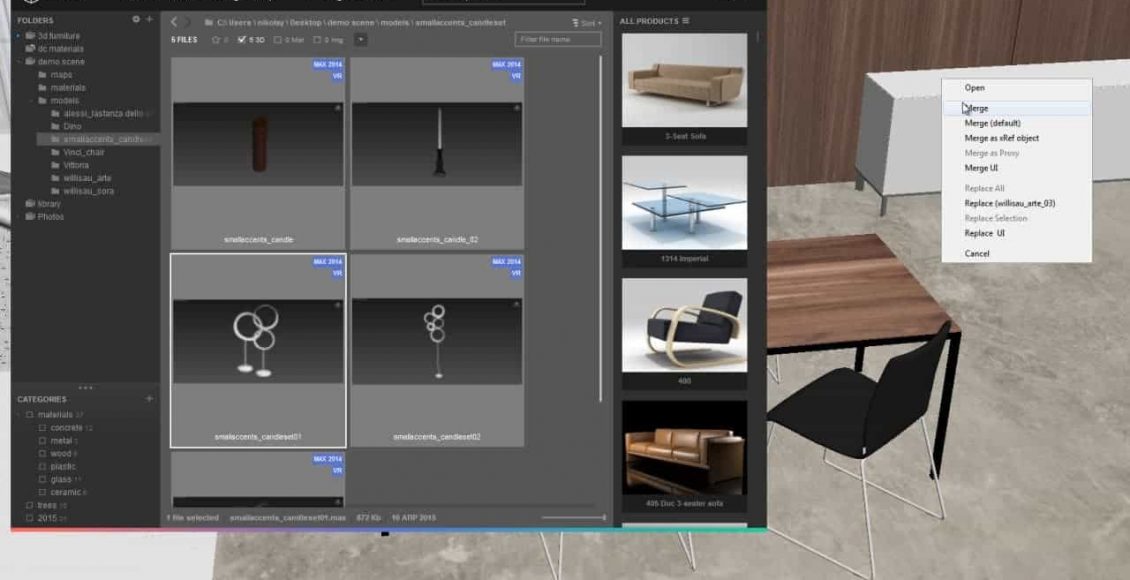Screen dimensions: 1130x580
Task: Click the 3d furniture folder icon
Action: tap(30, 35)
